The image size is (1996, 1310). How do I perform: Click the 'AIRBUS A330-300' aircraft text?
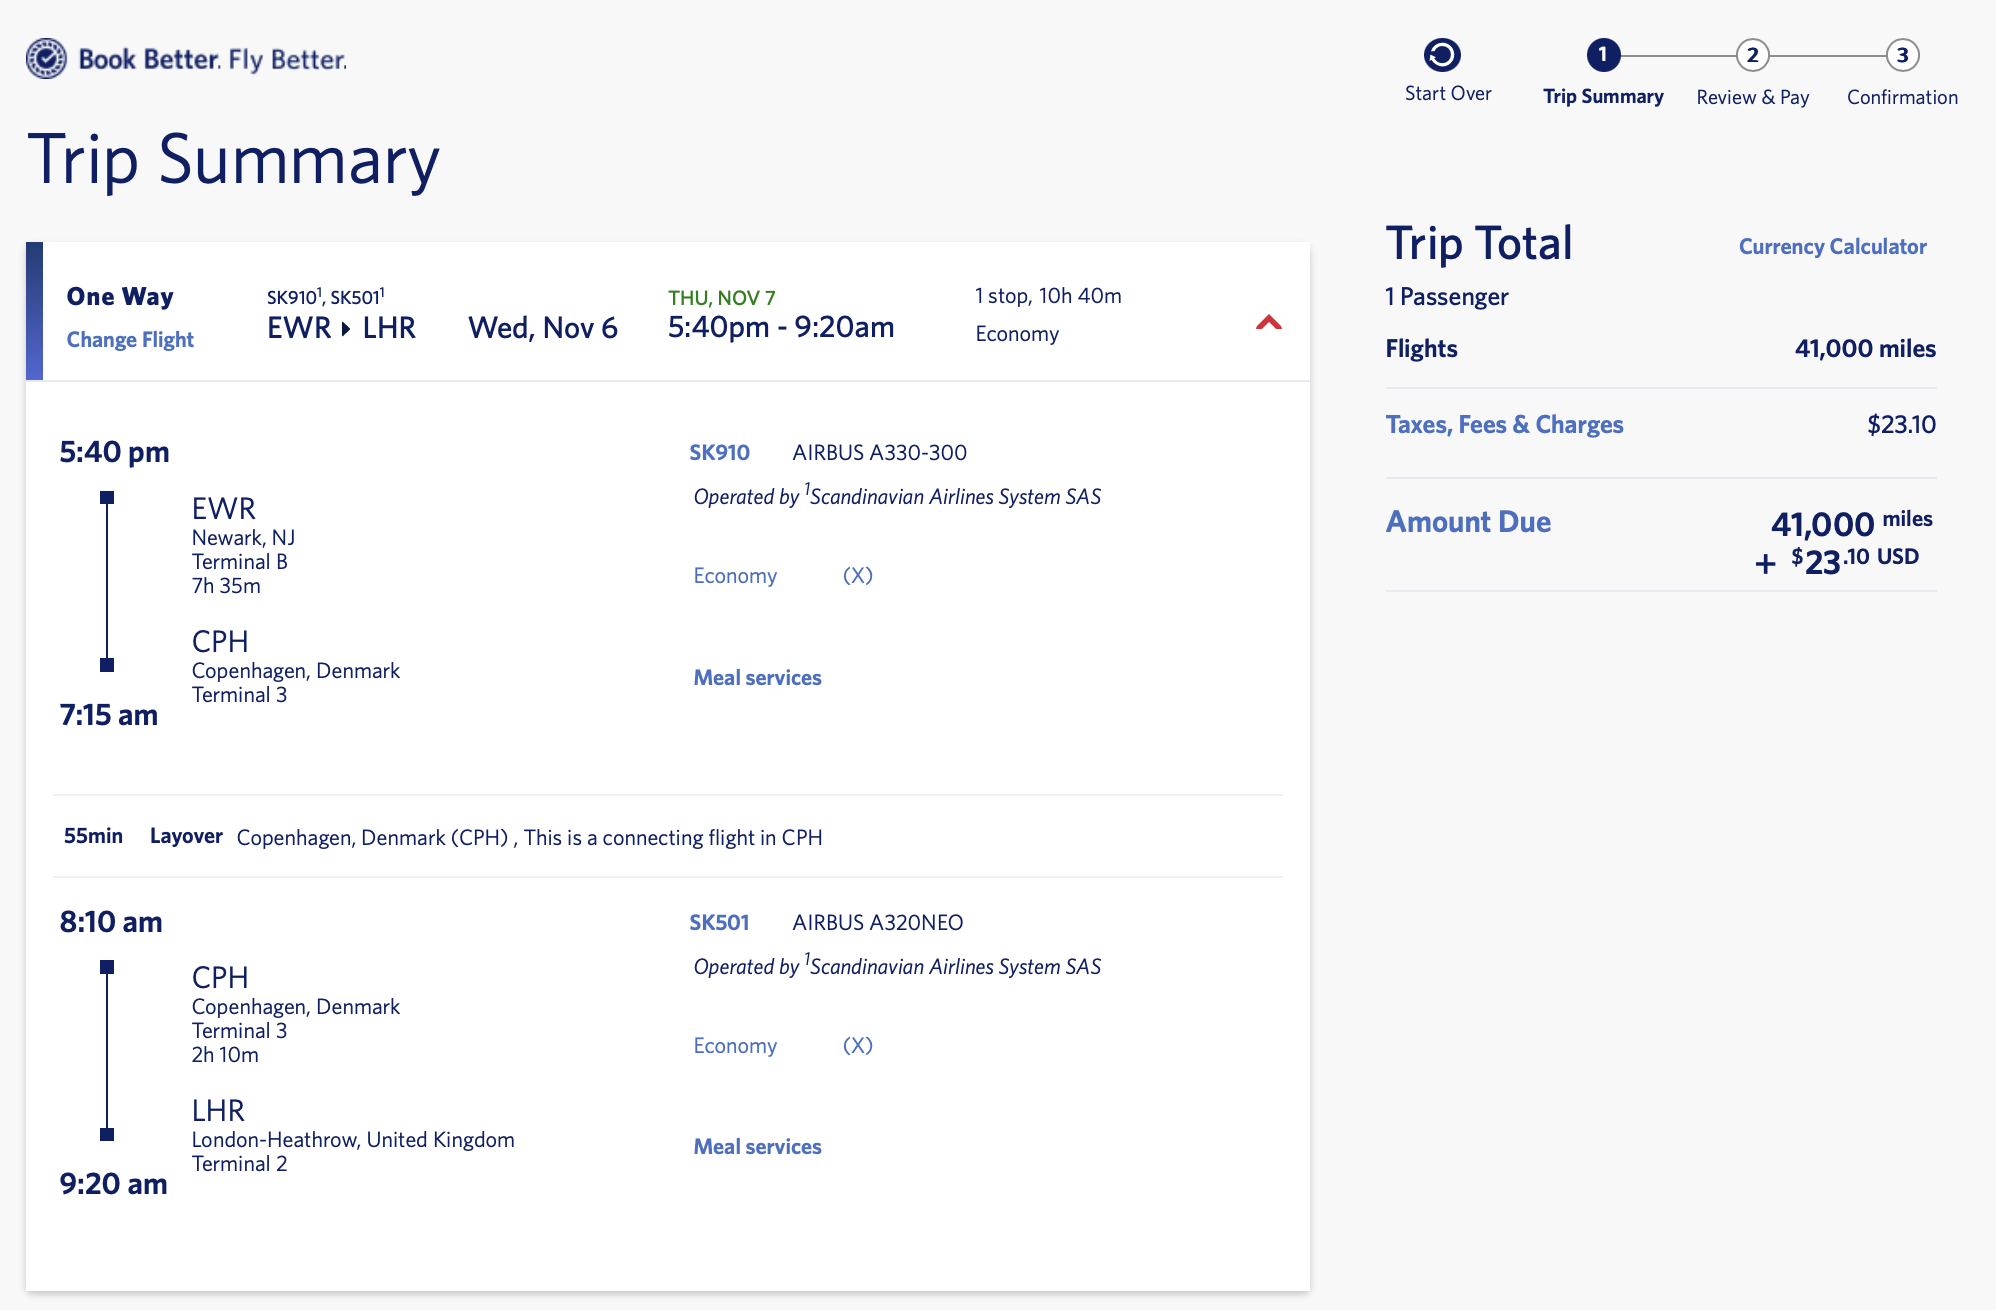coord(879,453)
